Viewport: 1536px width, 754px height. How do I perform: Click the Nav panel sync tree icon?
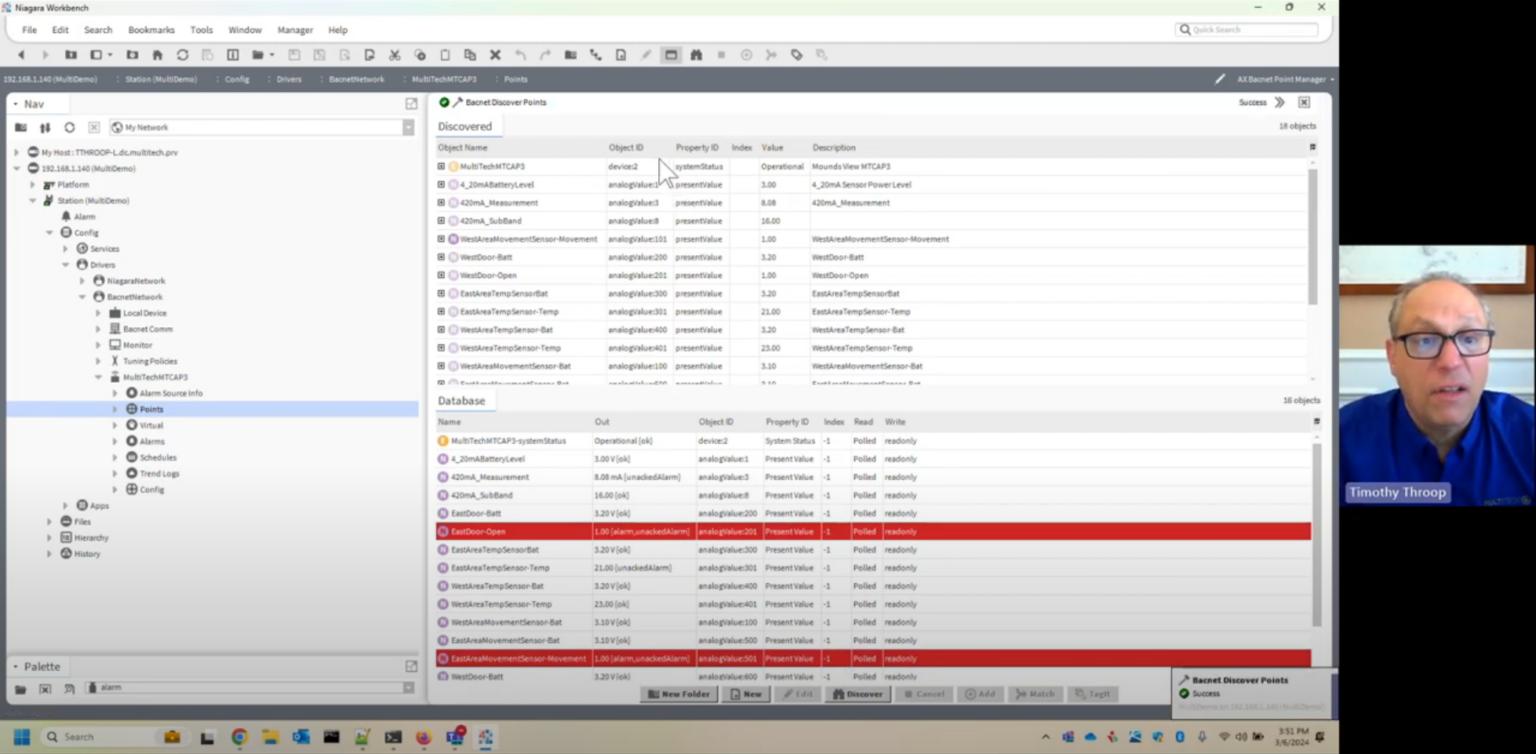pos(45,128)
